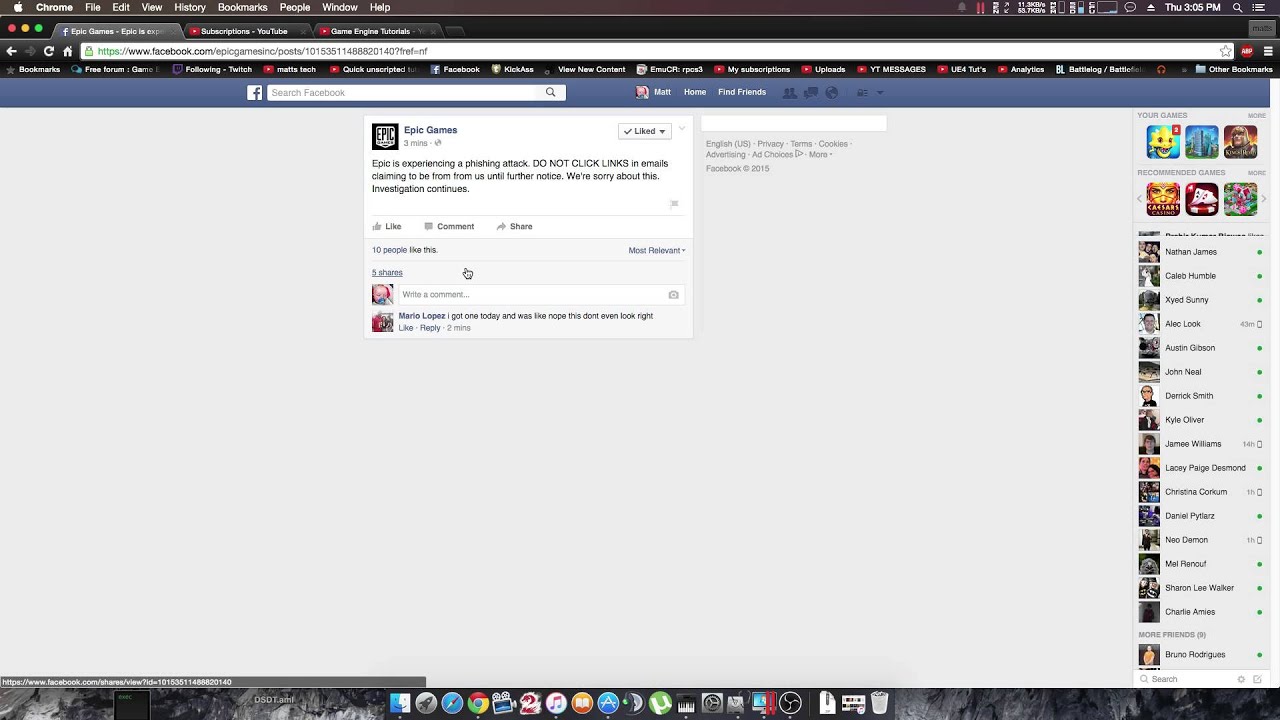Open the Liked dropdown button
The width and height of the screenshot is (1280, 720).
pyautogui.click(x=644, y=131)
